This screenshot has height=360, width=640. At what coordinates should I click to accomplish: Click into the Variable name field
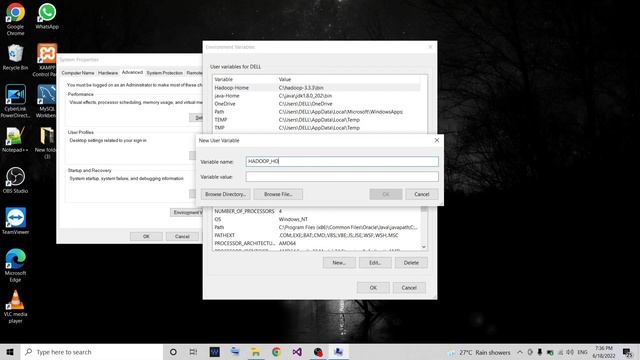click(342, 161)
